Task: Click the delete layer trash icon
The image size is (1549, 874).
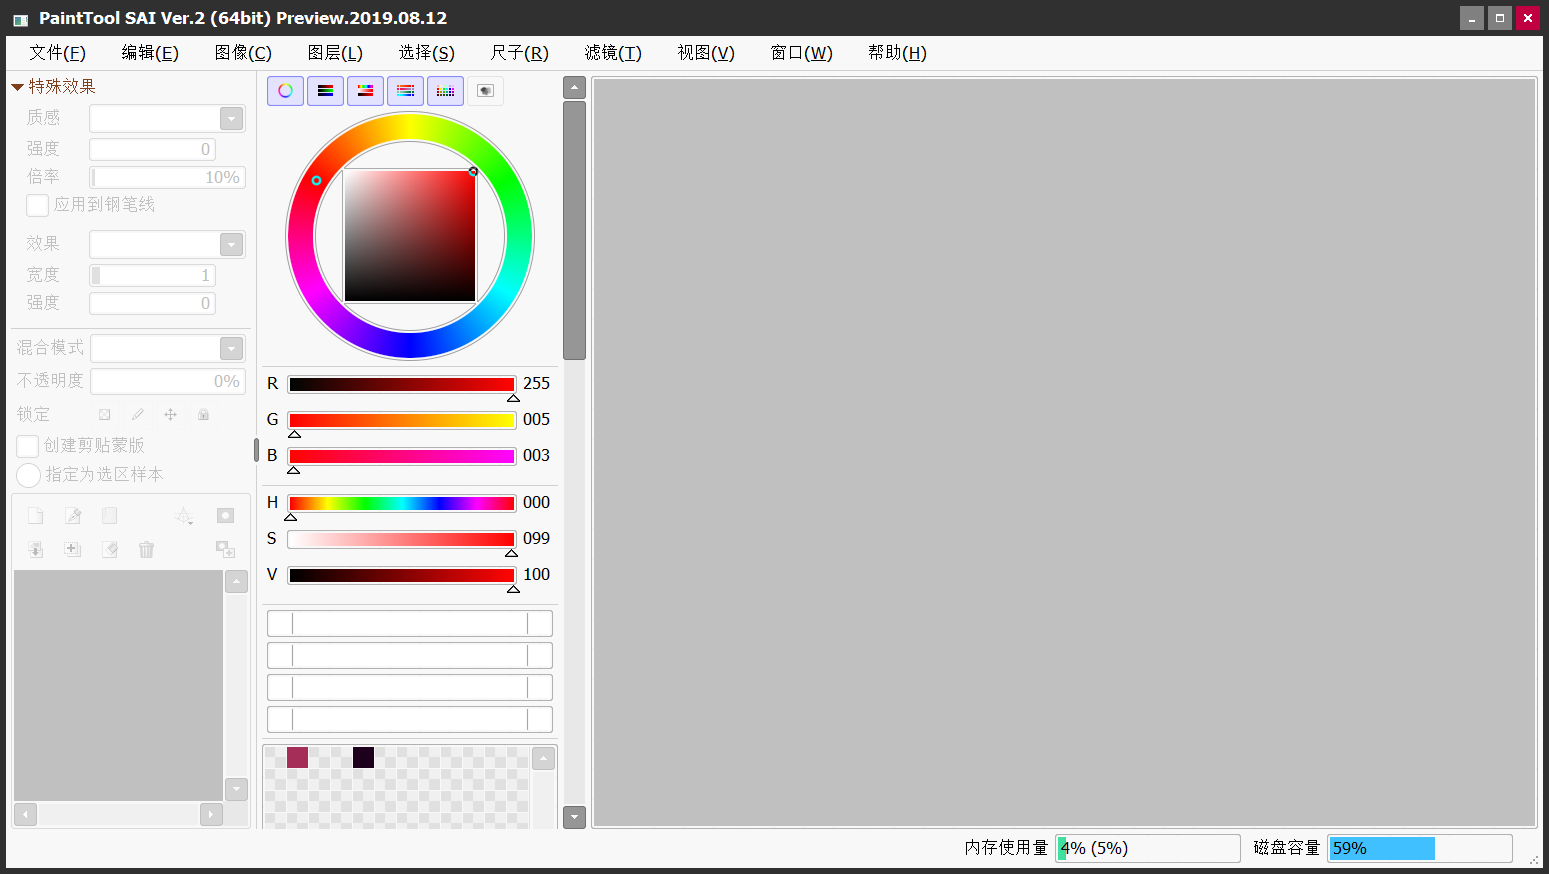Action: pyautogui.click(x=147, y=549)
